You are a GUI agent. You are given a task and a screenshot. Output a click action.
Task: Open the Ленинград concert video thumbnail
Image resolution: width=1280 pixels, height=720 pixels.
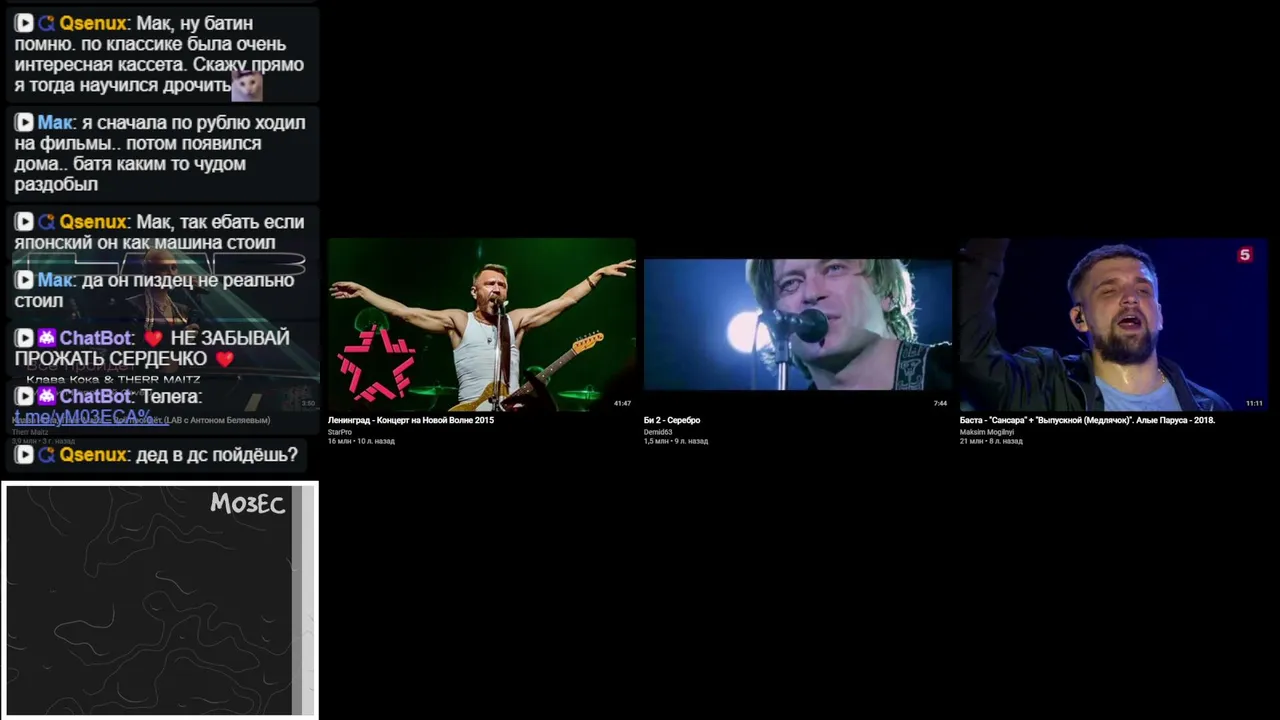(482, 324)
